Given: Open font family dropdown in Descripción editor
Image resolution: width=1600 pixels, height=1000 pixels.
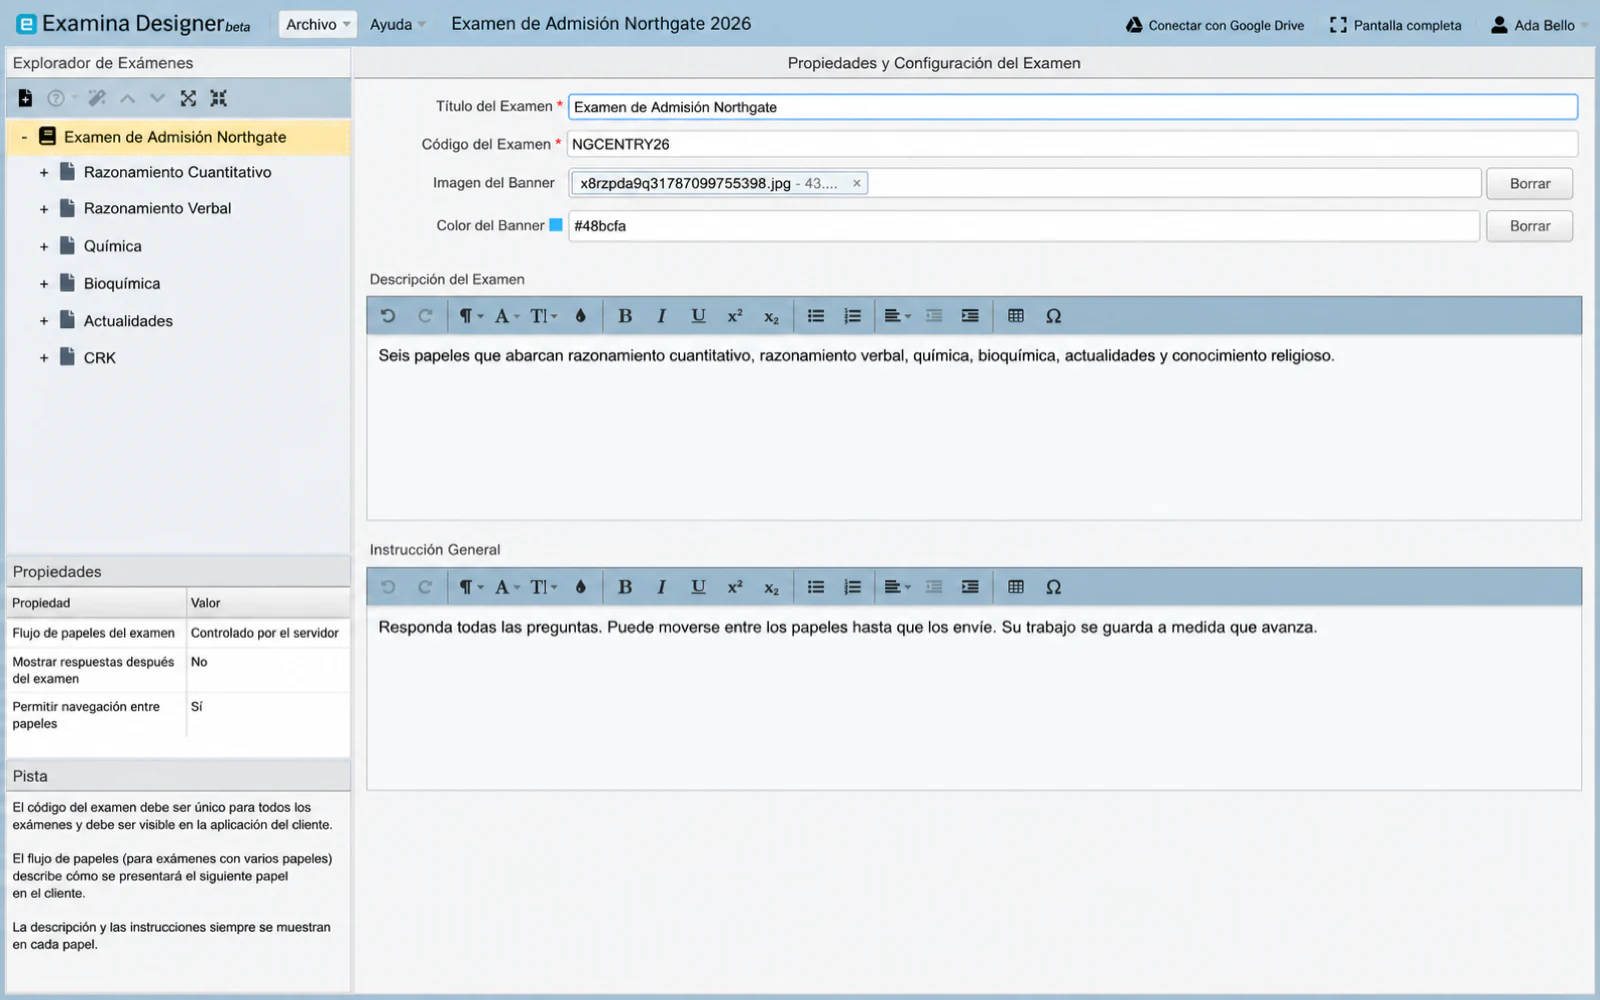Looking at the screenshot, I should pyautogui.click(x=507, y=316).
